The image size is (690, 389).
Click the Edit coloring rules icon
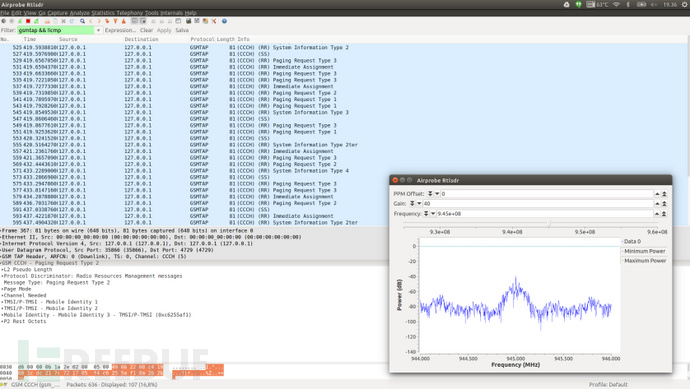(206, 21)
